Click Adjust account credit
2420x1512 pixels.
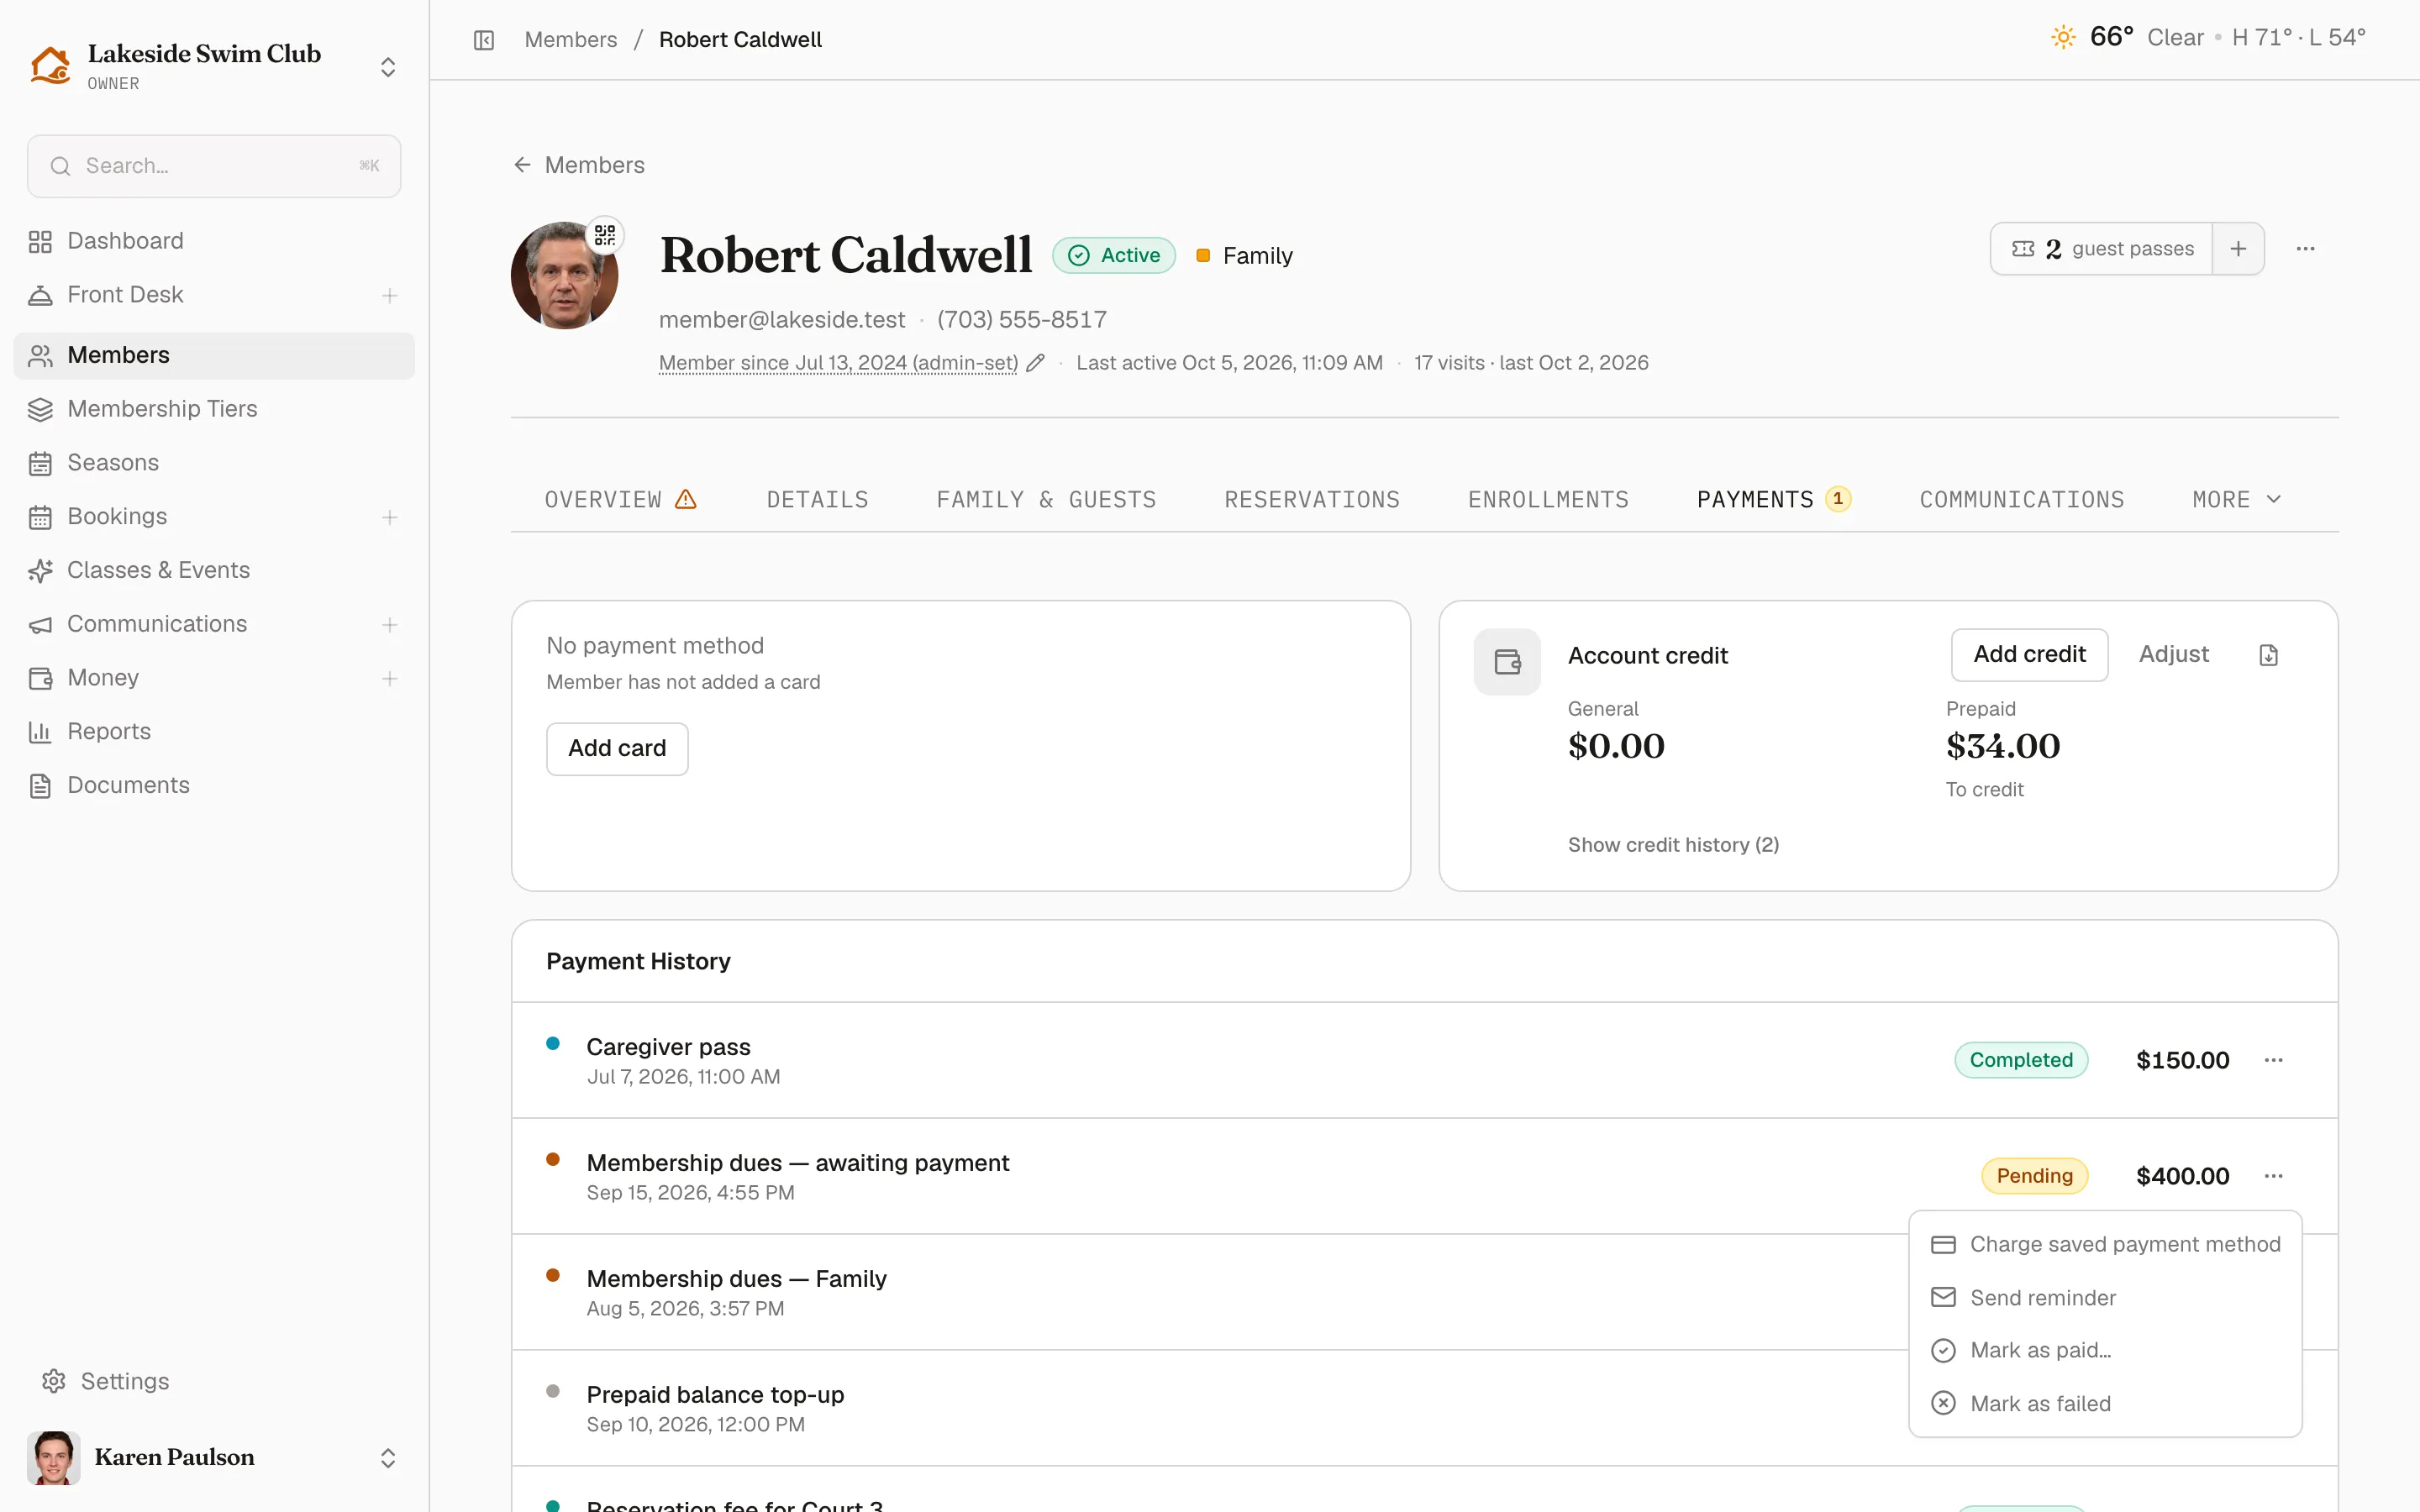[2173, 655]
